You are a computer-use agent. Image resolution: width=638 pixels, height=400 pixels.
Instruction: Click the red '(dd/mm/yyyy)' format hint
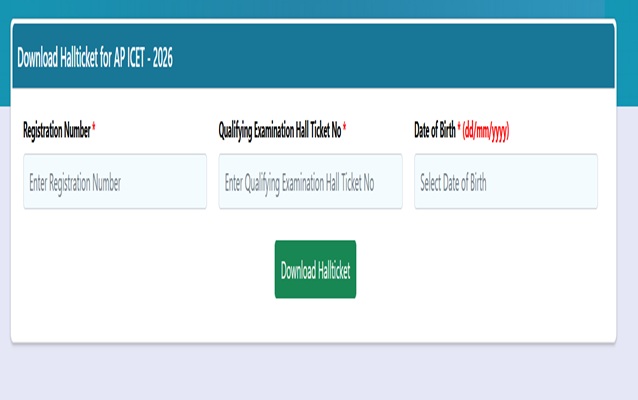[x=486, y=131]
